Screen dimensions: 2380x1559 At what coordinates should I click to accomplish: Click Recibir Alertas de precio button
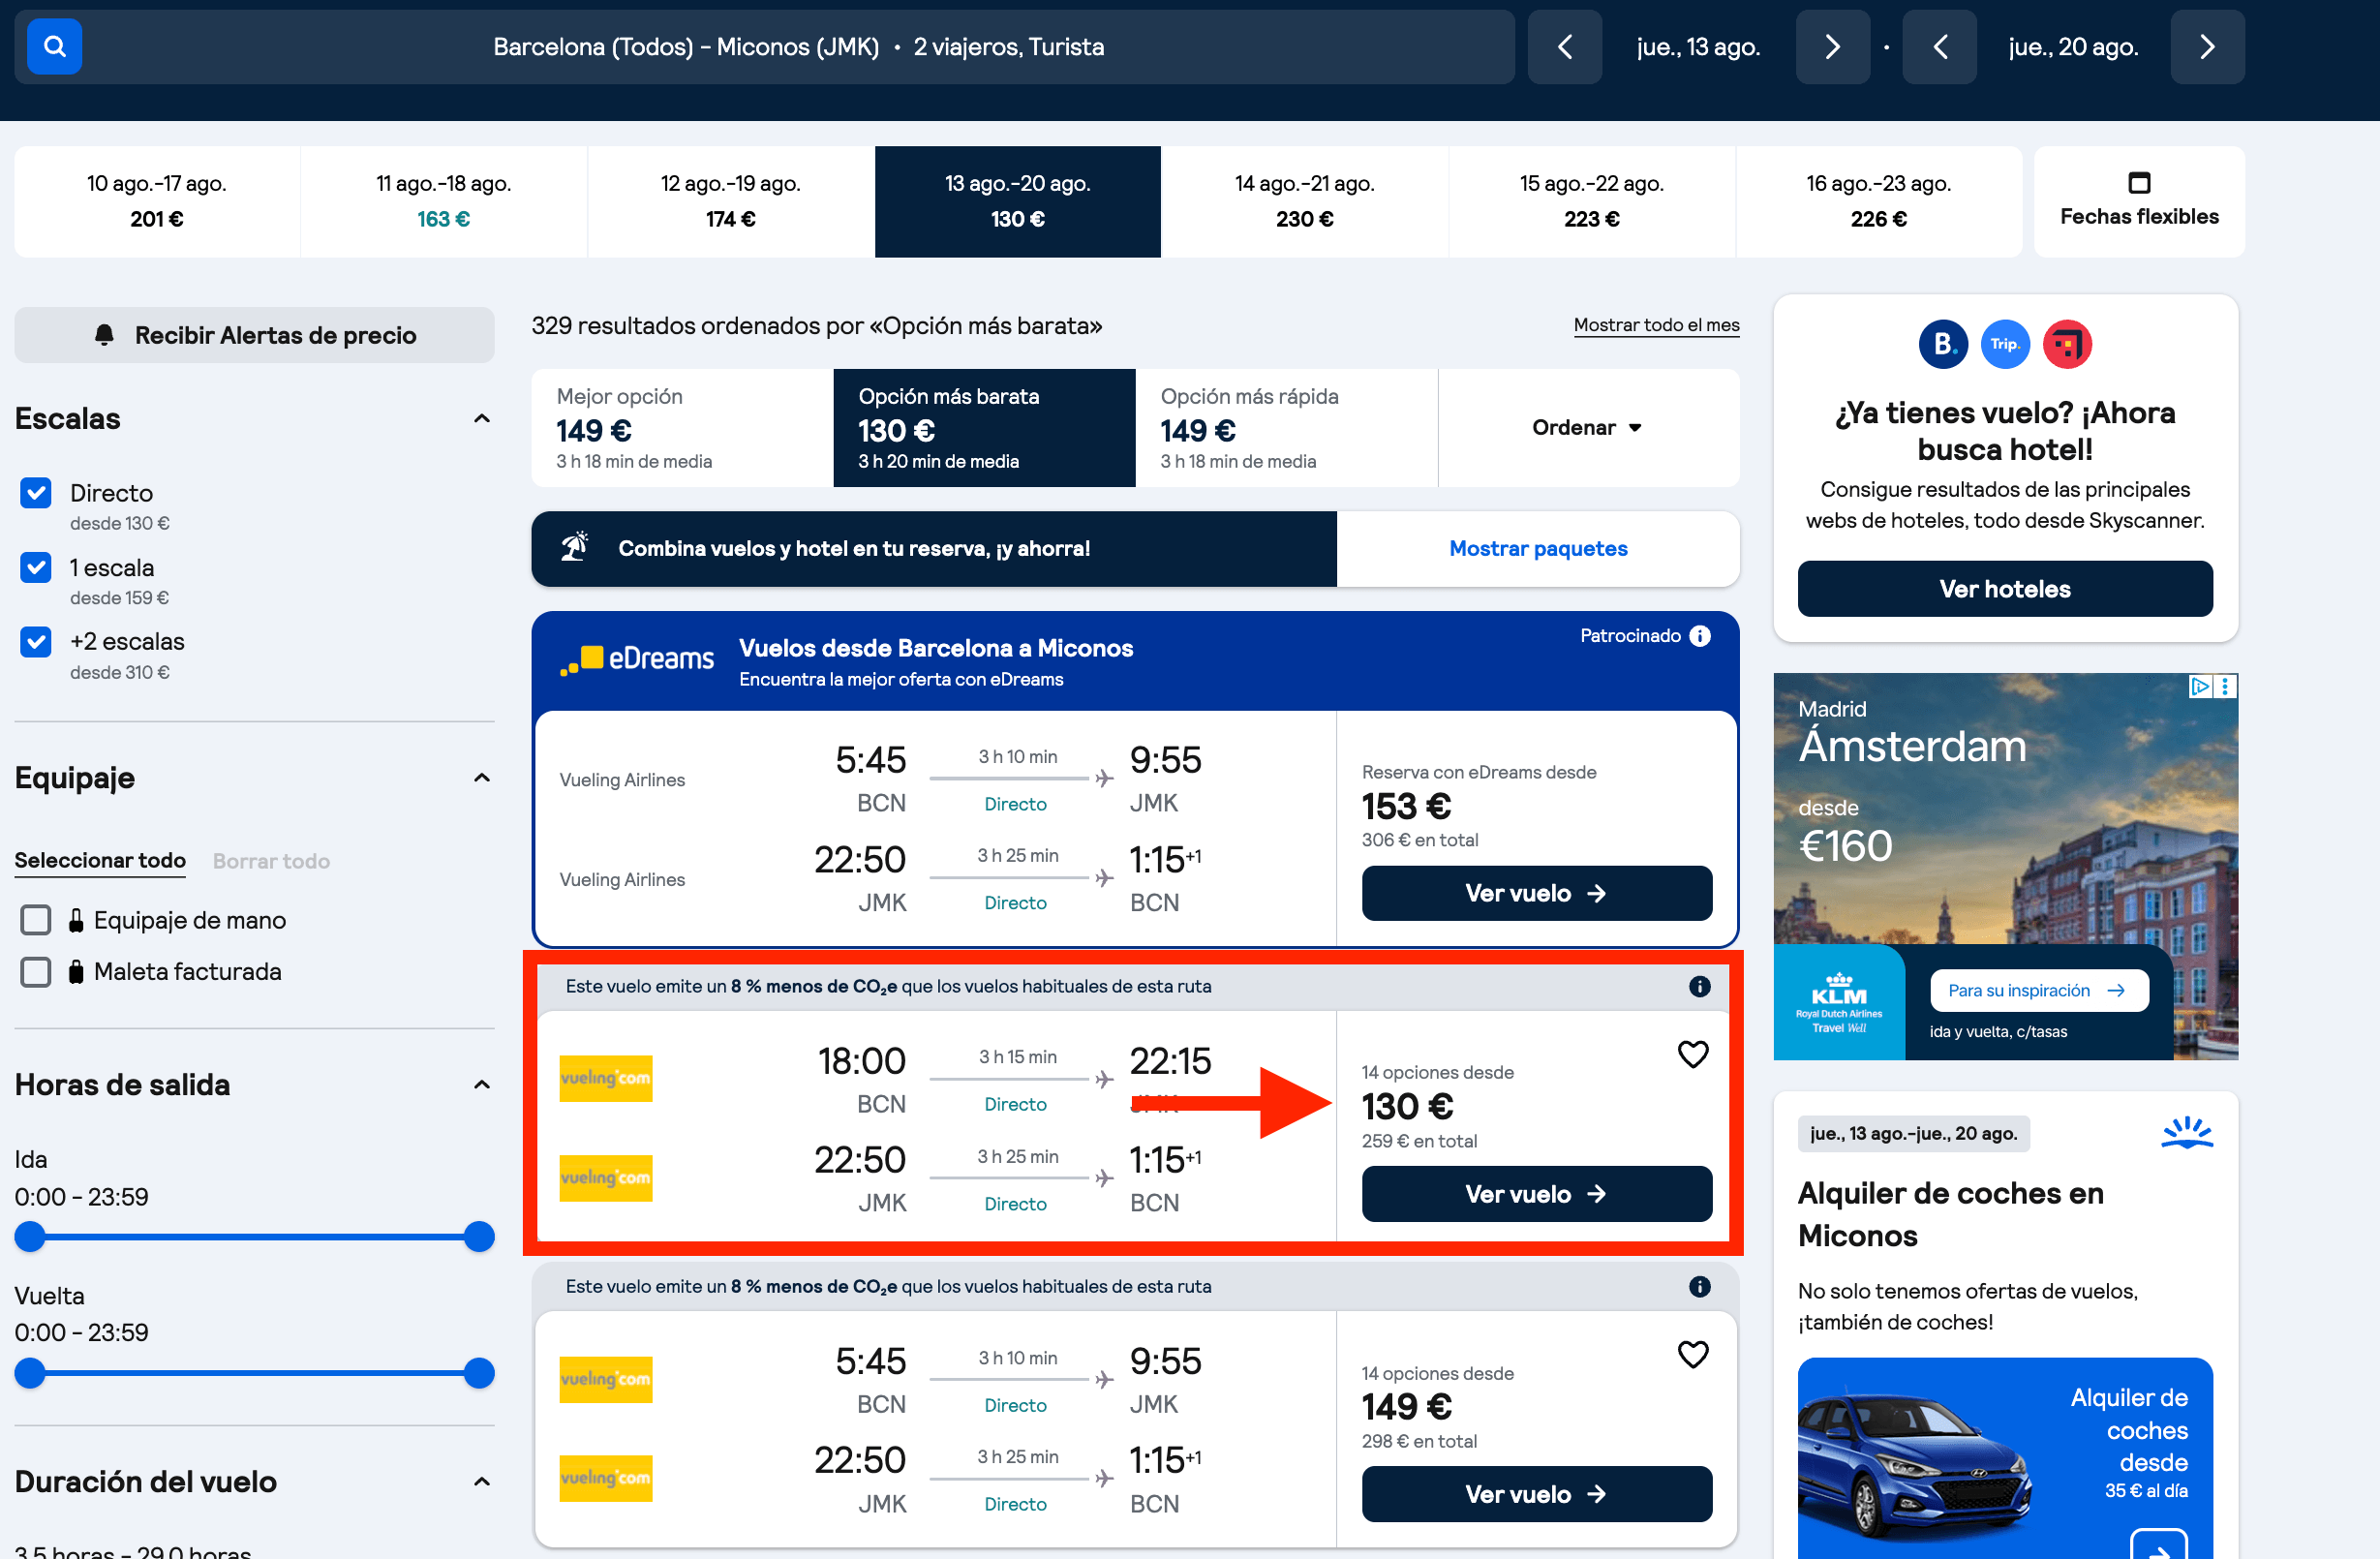coord(254,335)
